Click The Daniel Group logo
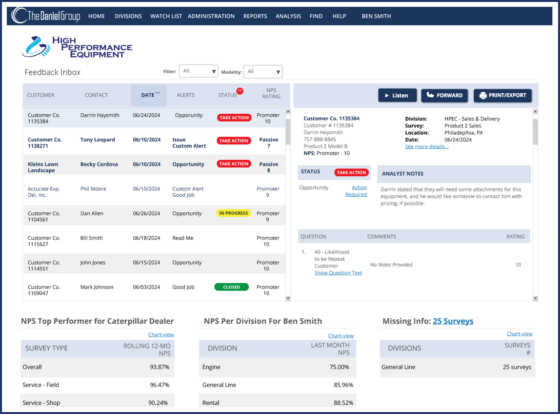 click(45, 16)
